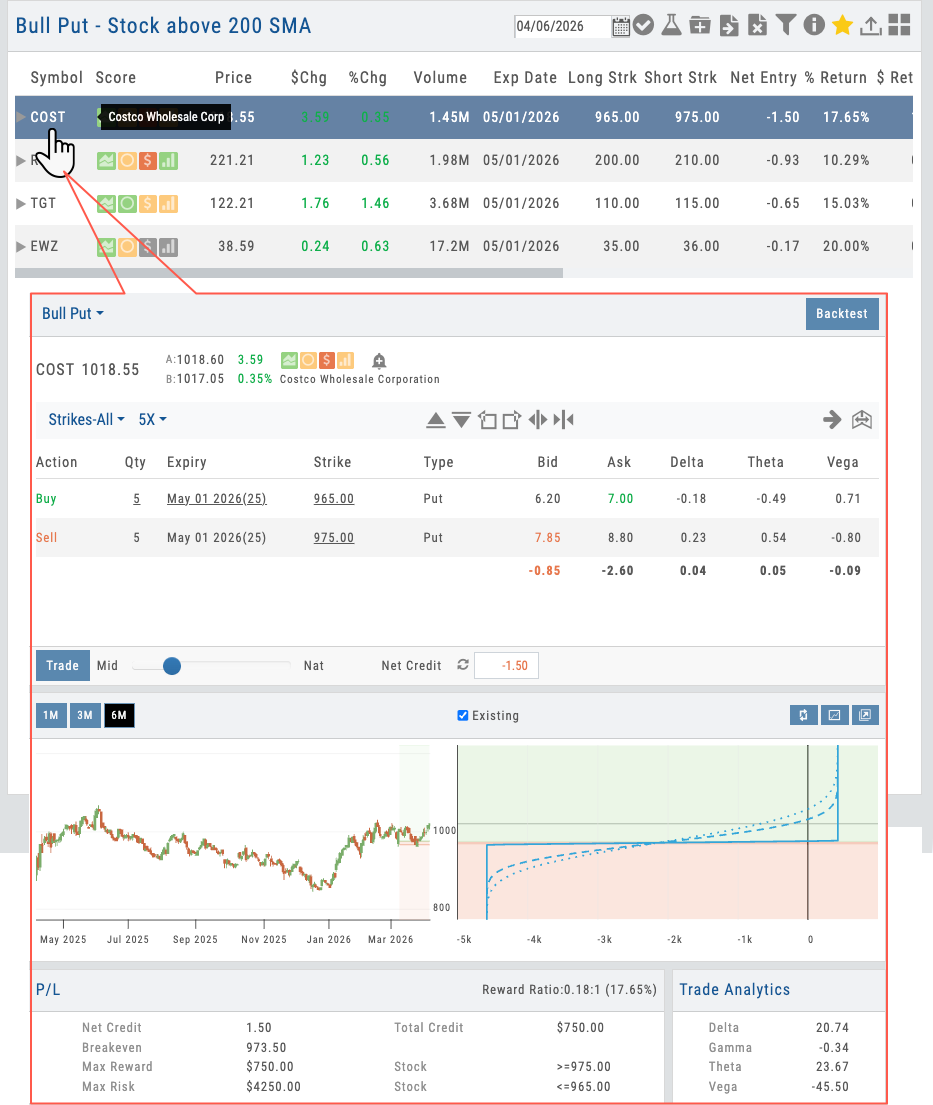
Task: Sort the table by the Exp Date column
Action: pos(525,77)
